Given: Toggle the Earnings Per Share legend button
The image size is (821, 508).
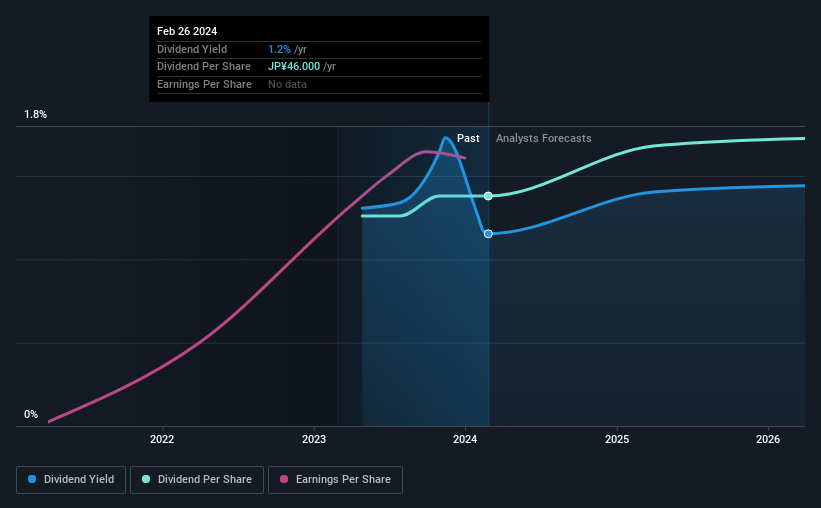Looking at the screenshot, I should click(335, 480).
